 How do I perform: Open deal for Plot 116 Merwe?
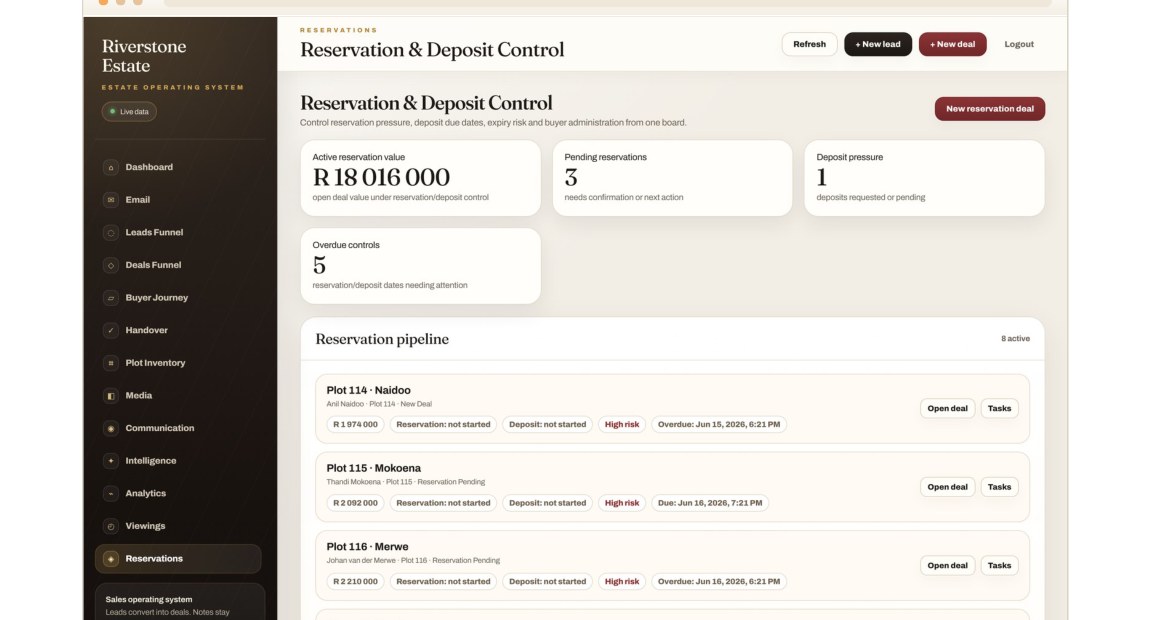point(947,566)
